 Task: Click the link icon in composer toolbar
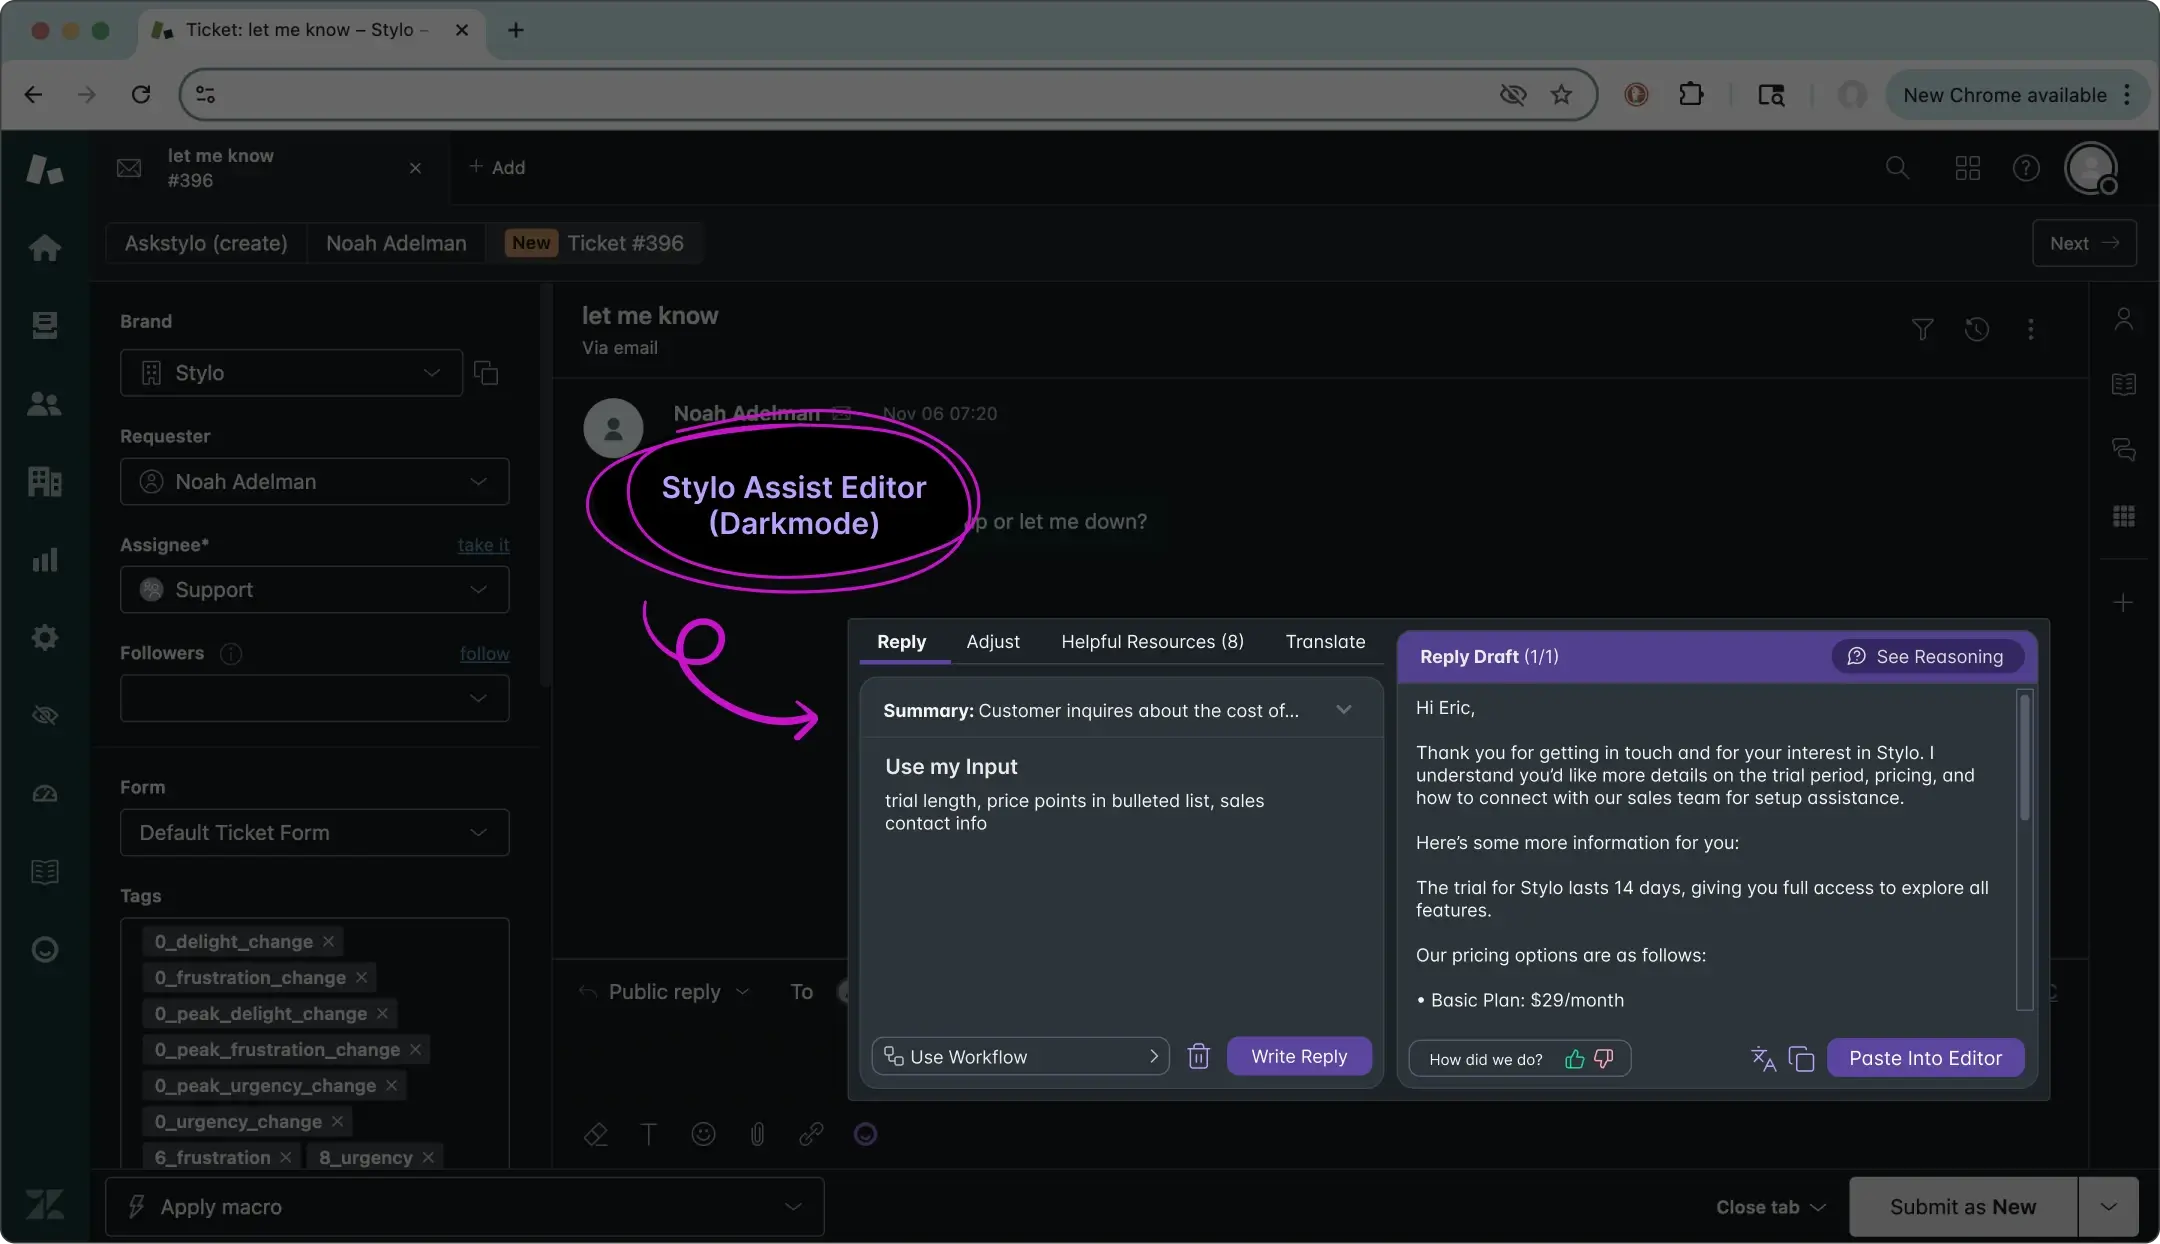point(811,1134)
